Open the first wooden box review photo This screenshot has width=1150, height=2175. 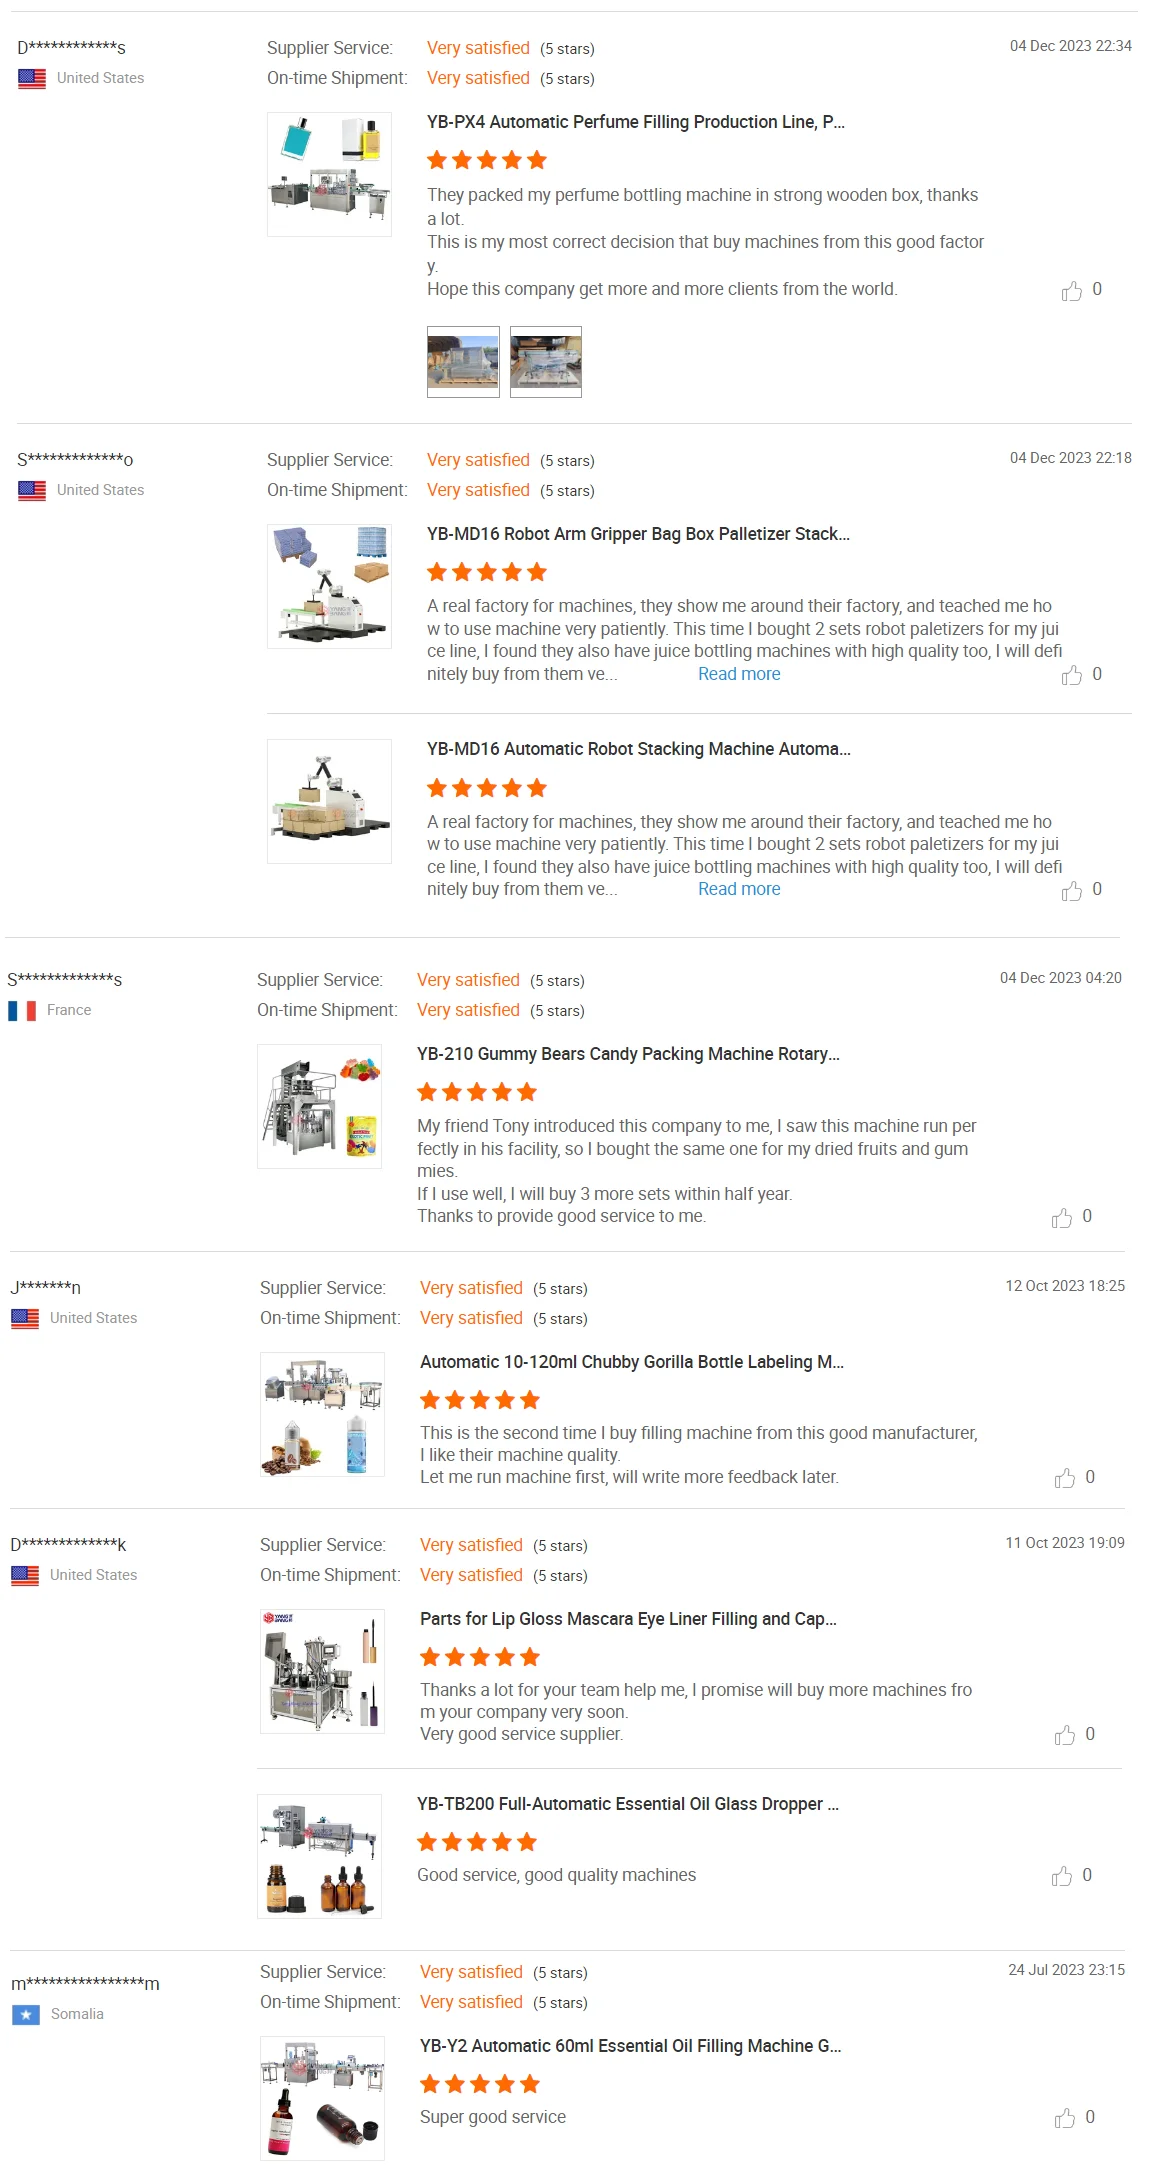tap(463, 362)
